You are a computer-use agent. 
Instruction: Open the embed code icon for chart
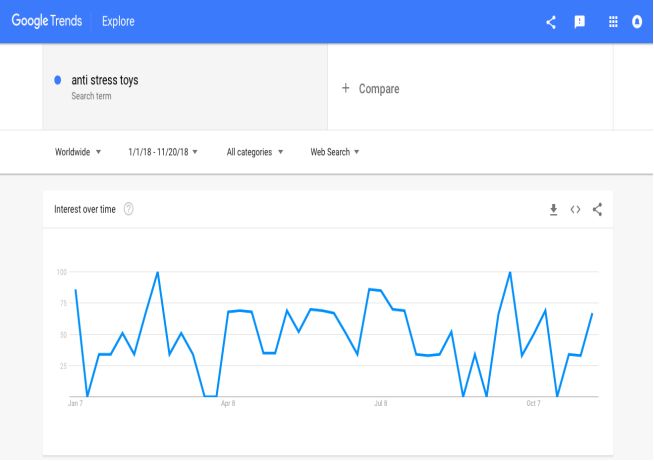click(575, 209)
